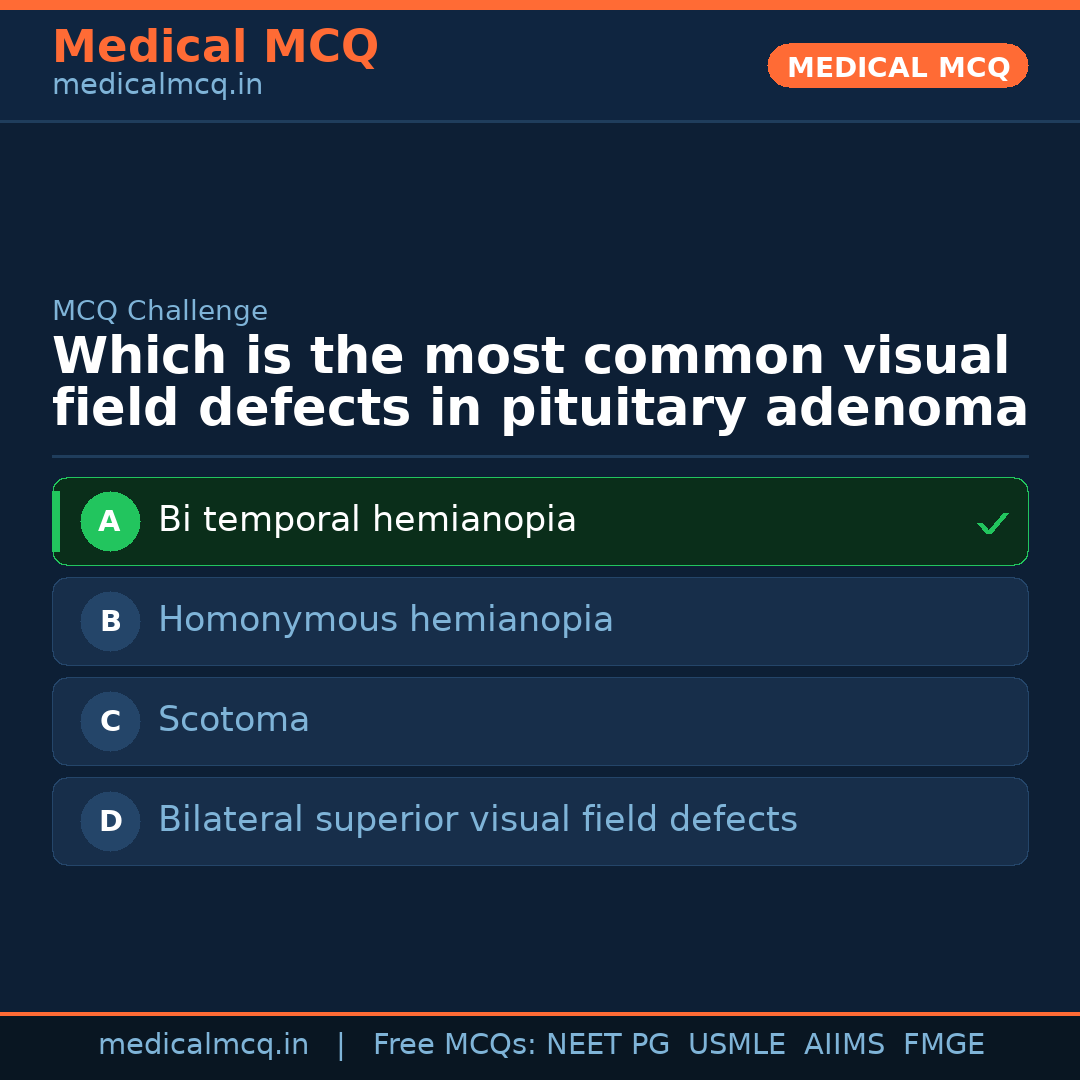This screenshot has width=1080, height=1080.
Task: Pick the Scotoma answer
Action: point(234,720)
